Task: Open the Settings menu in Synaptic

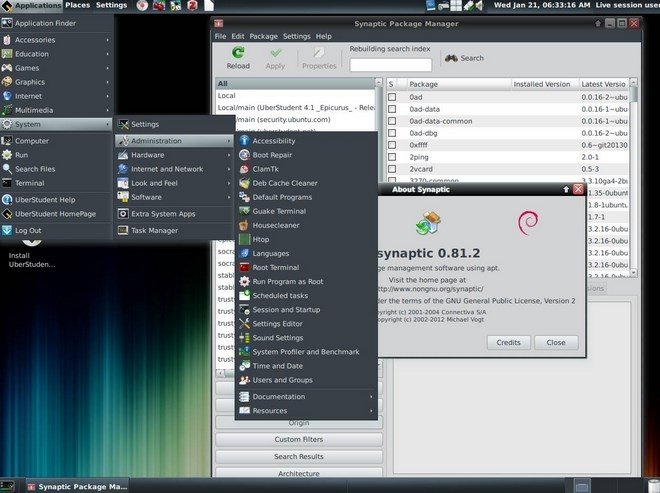Action: (x=296, y=36)
